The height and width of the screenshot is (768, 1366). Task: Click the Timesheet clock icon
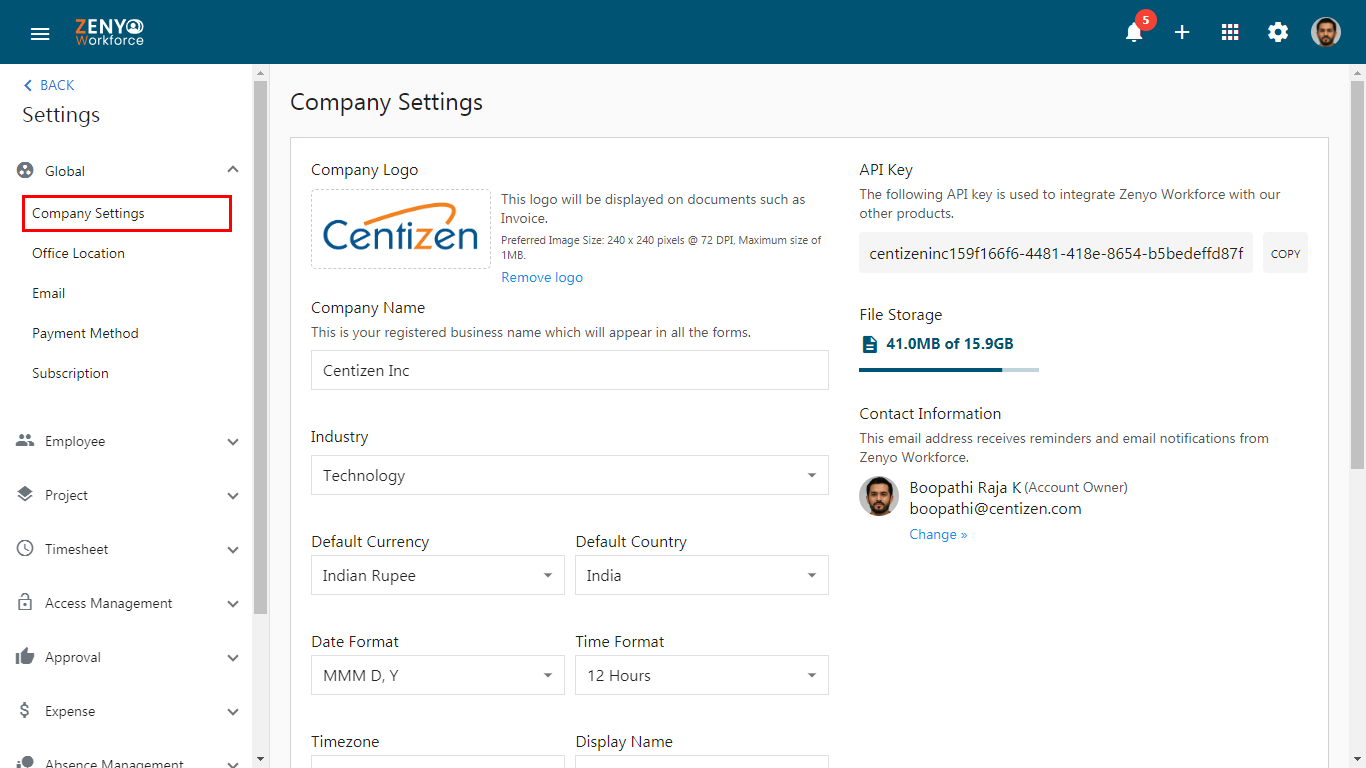(x=25, y=549)
